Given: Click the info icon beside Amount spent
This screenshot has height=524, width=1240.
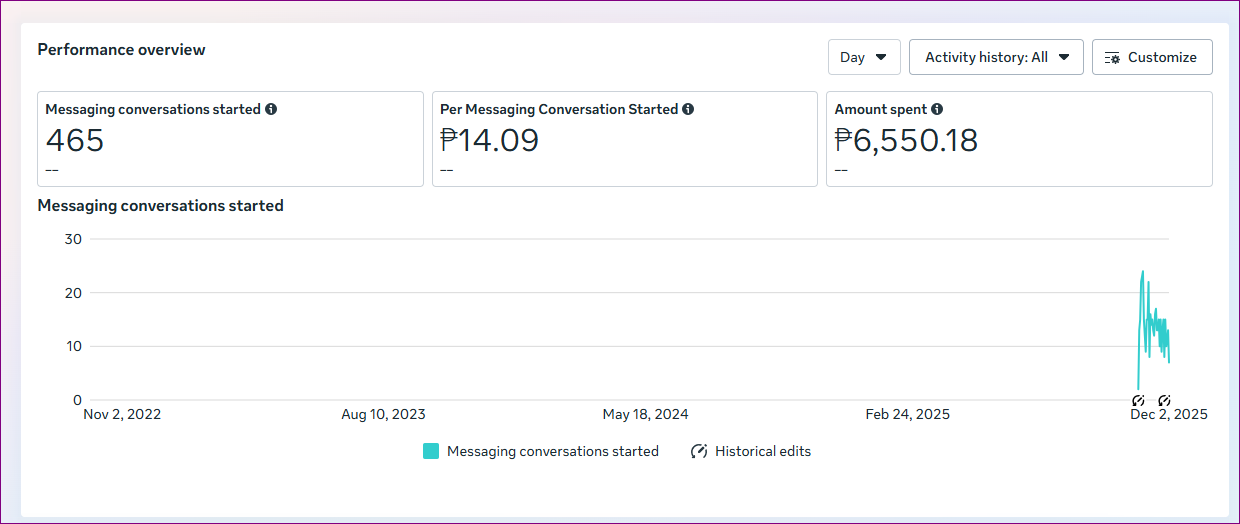Looking at the screenshot, I should coord(937,109).
